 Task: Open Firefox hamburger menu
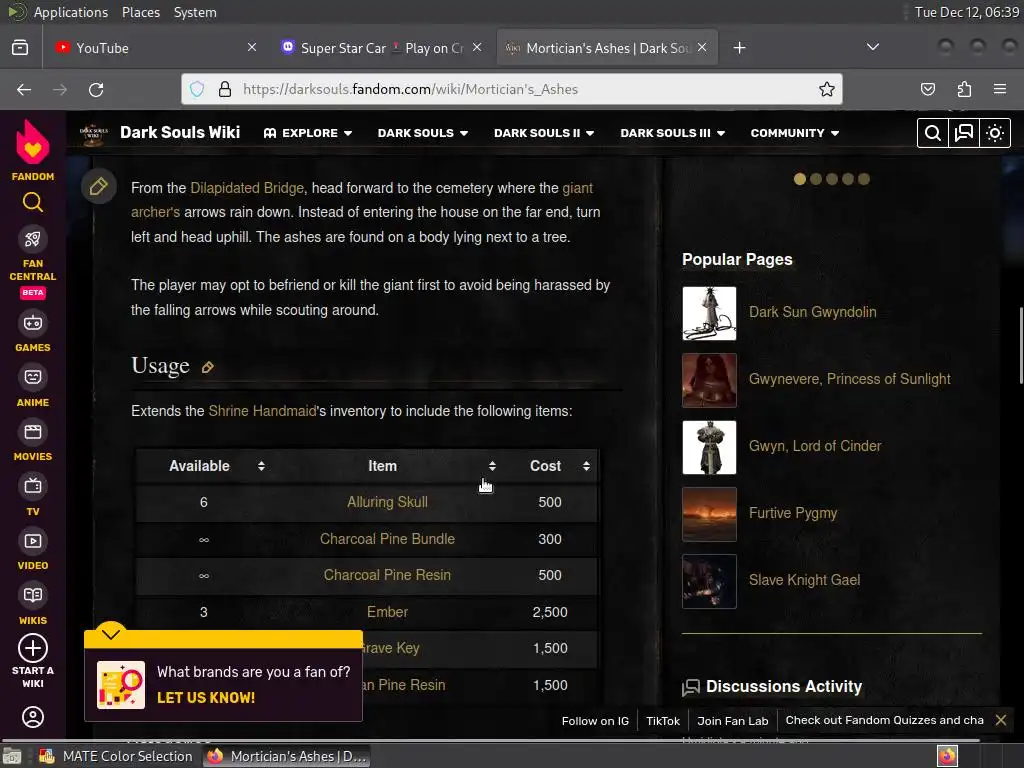(1000, 89)
